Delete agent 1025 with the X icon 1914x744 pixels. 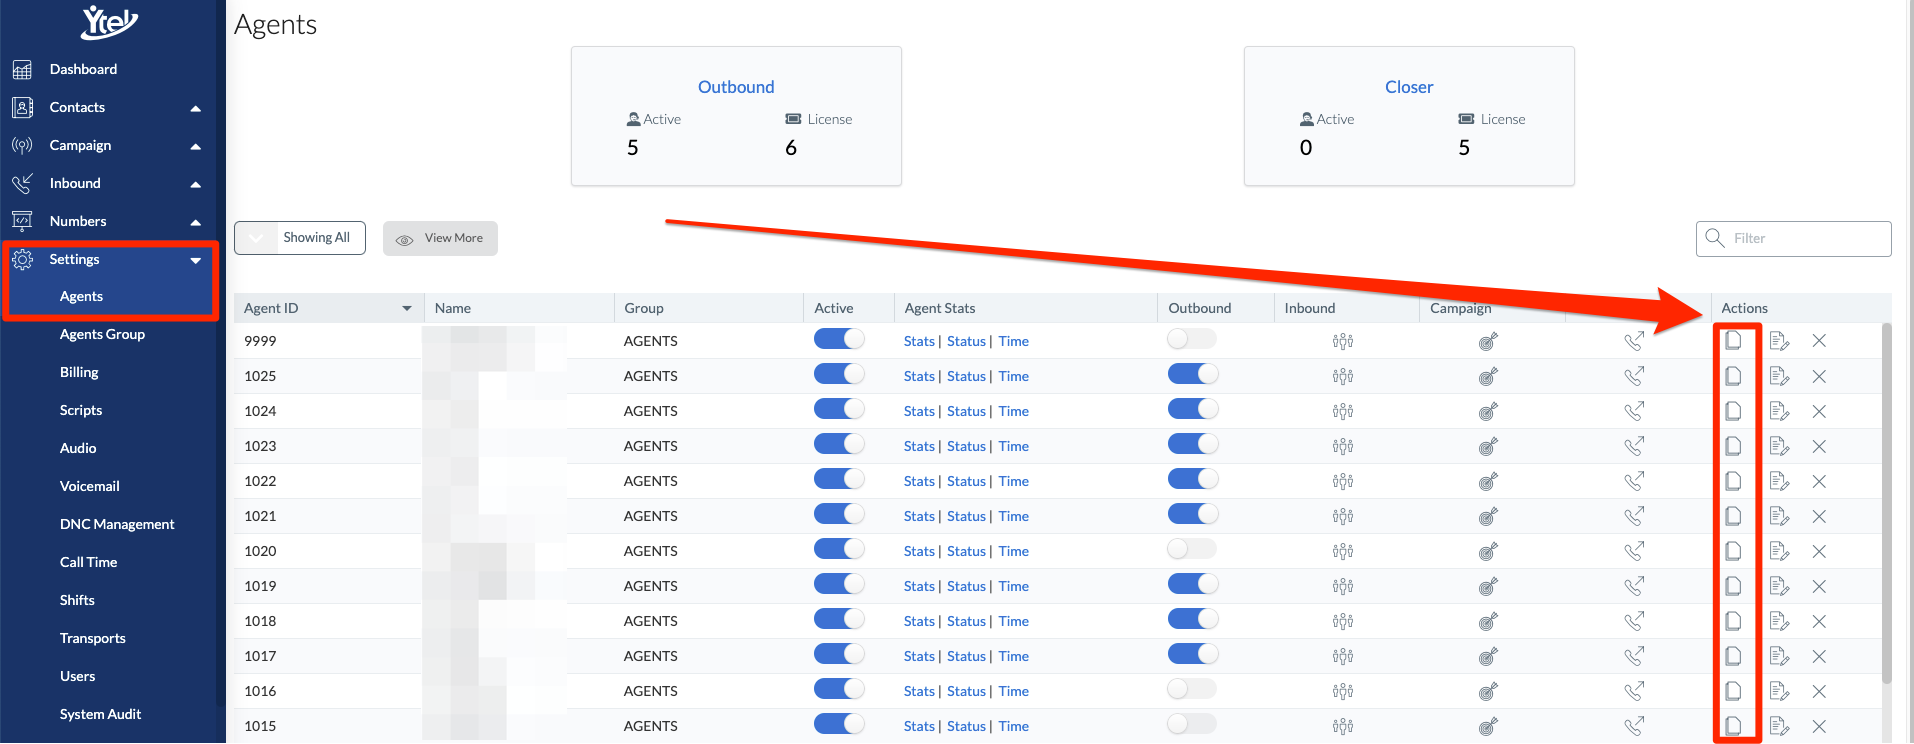(x=1819, y=376)
